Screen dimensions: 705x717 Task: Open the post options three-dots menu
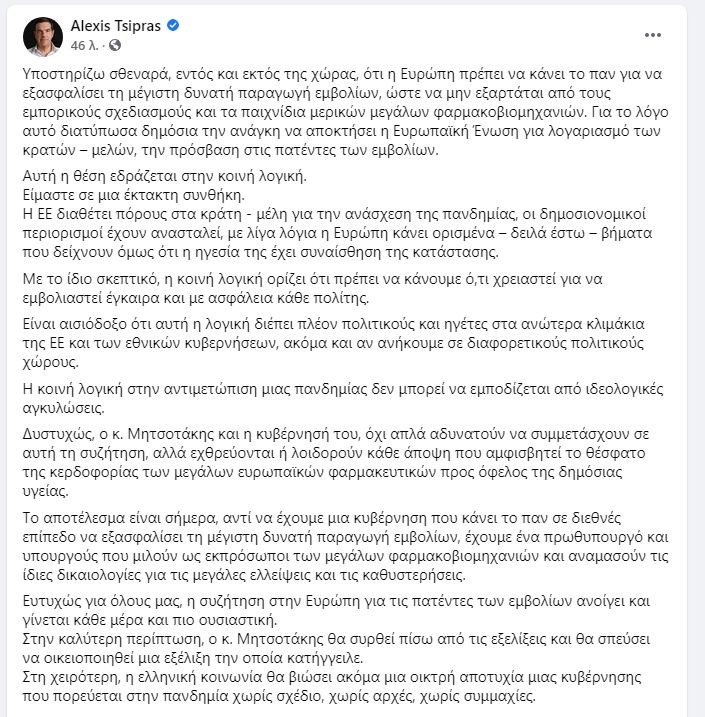click(x=653, y=35)
